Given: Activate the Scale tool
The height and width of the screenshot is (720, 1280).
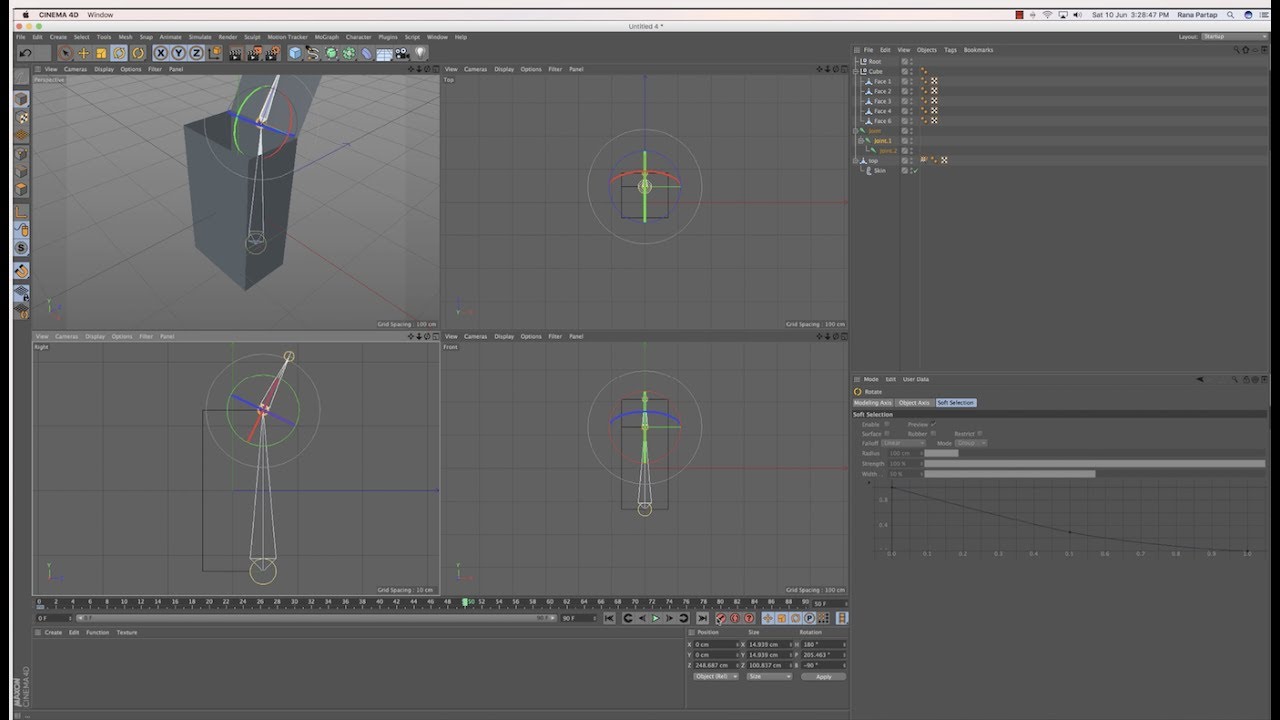Looking at the screenshot, I should (x=101, y=53).
